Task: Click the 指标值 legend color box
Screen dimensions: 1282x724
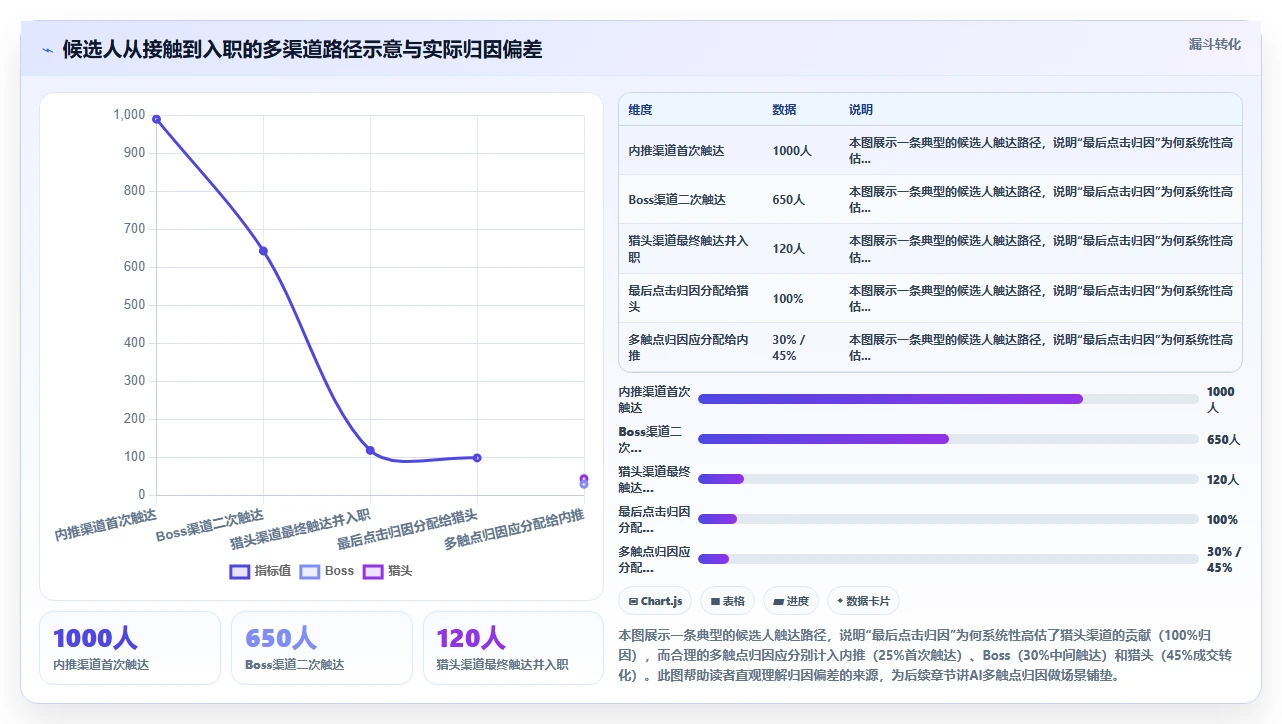Action: [240, 571]
